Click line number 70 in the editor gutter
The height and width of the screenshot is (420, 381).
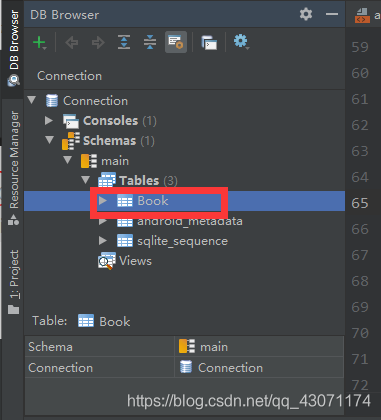click(x=360, y=333)
